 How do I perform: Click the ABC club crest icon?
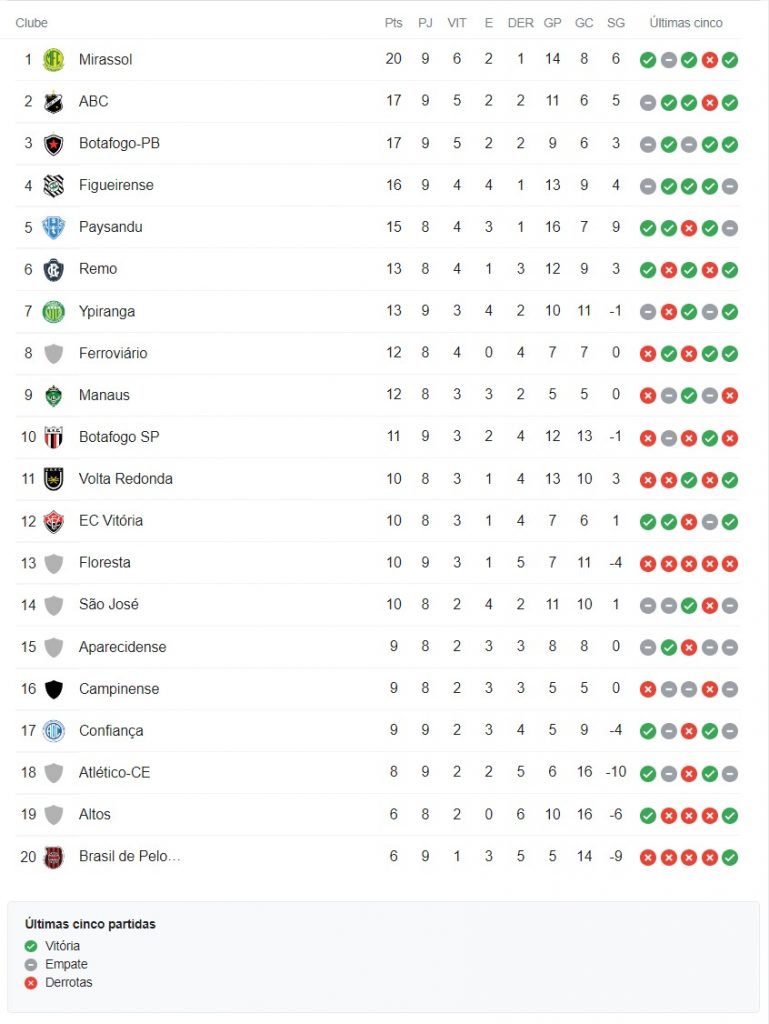coord(54,102)
